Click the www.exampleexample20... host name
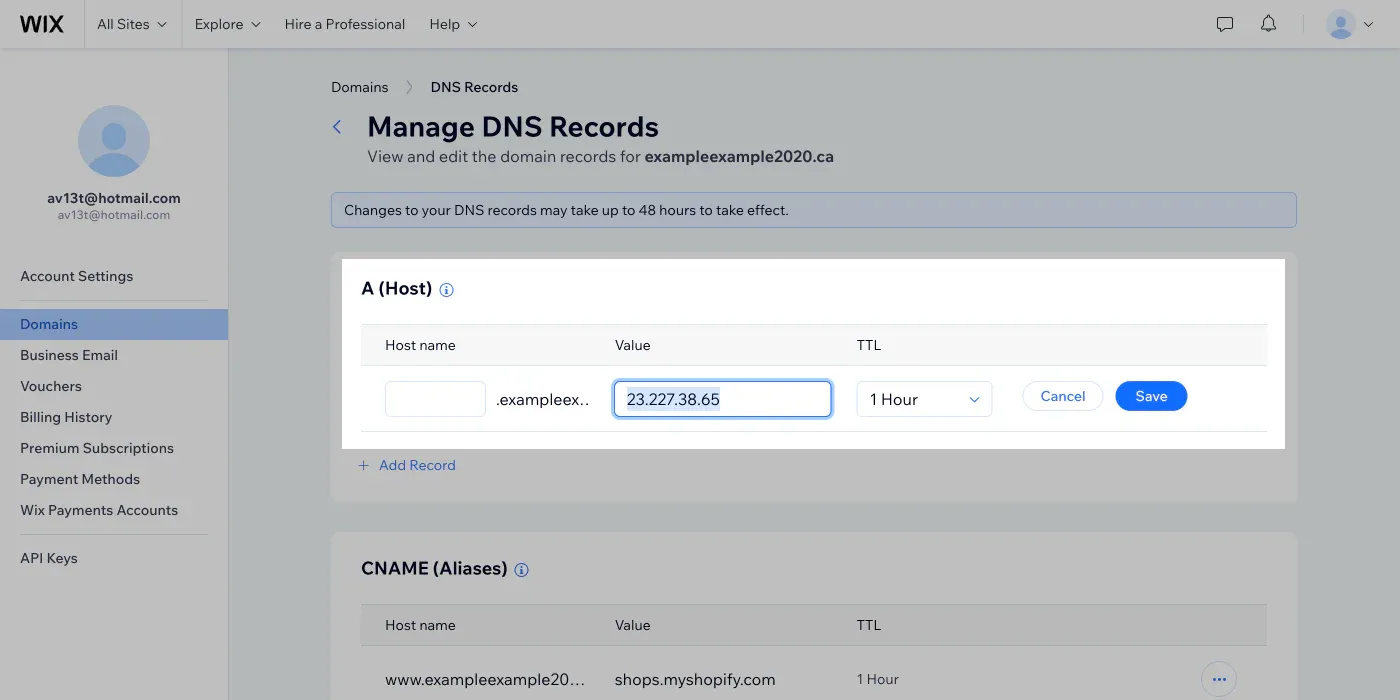The image size is (1400, 700). 485,680
